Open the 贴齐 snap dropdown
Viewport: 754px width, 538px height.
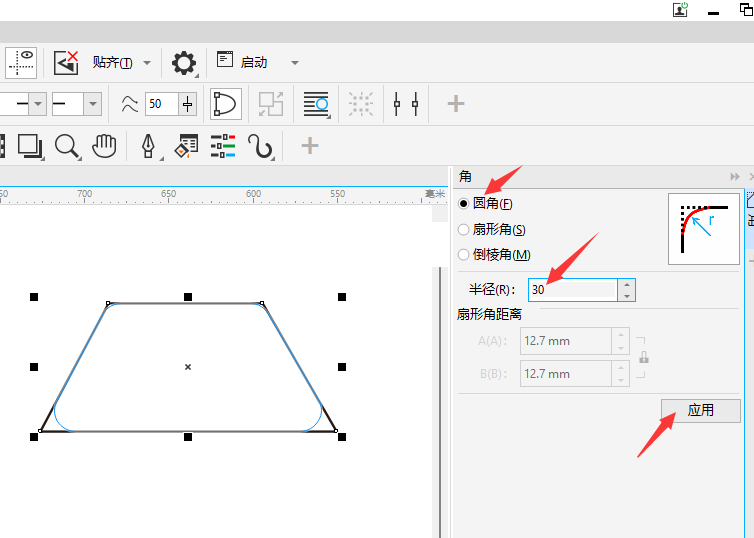coord(147,63)
